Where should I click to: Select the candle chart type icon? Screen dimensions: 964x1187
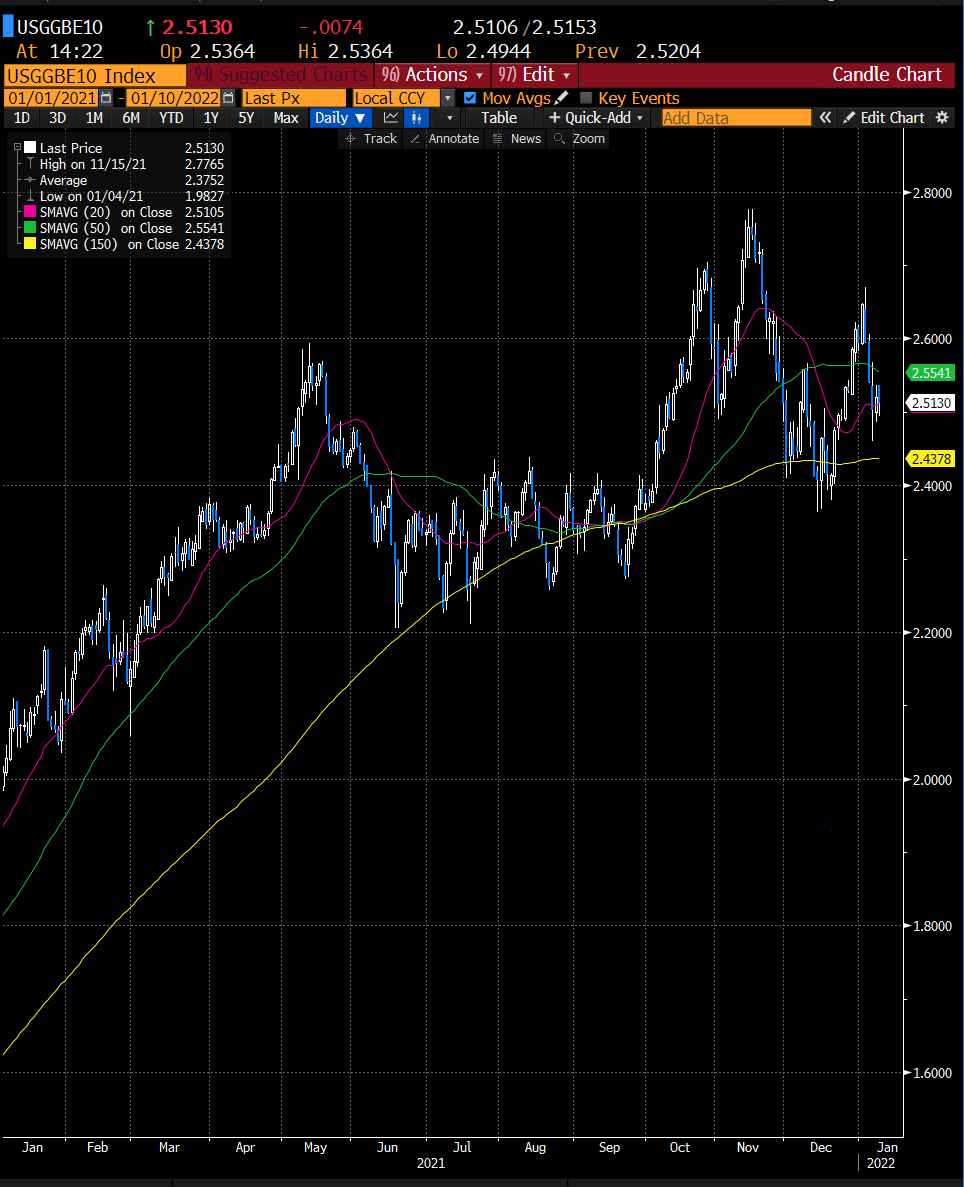tap(416, 118)
